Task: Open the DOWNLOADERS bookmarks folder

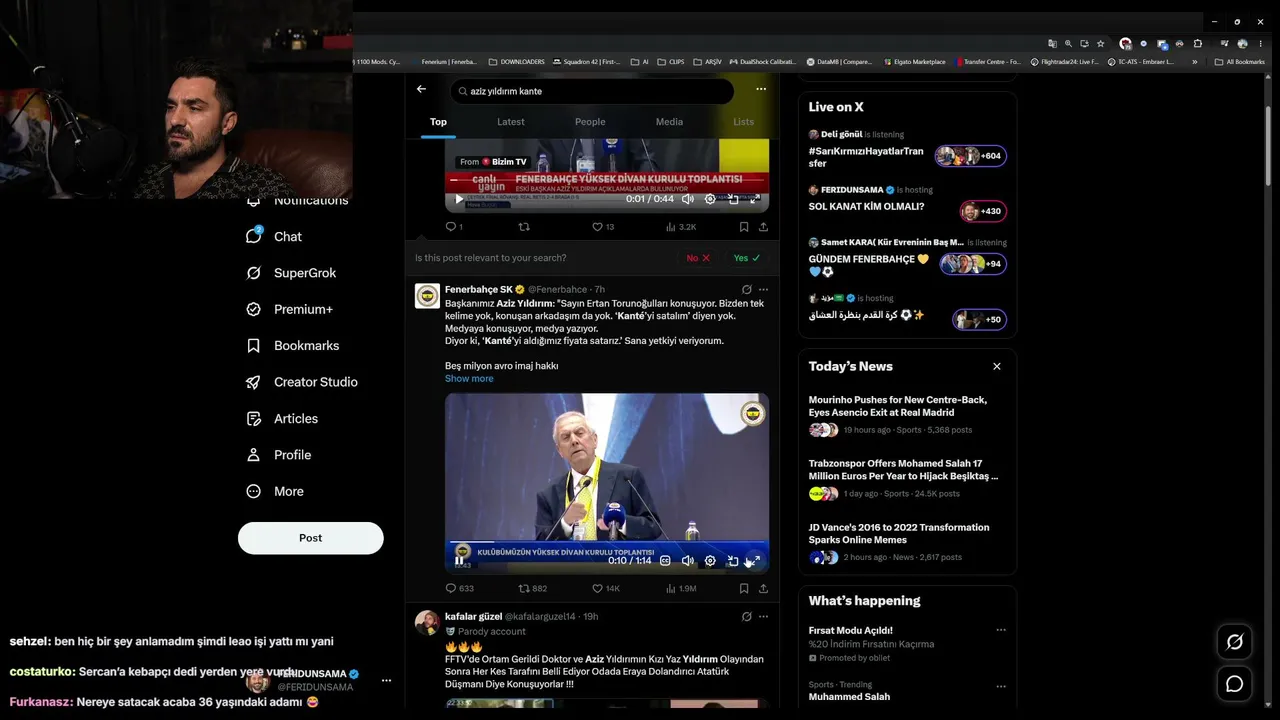Action: pos(516,62)
